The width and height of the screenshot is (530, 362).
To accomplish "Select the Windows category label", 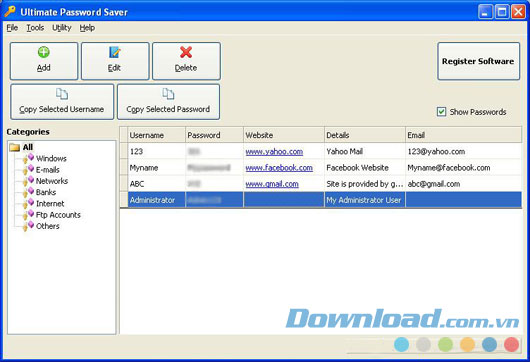I will coord(51,158).
